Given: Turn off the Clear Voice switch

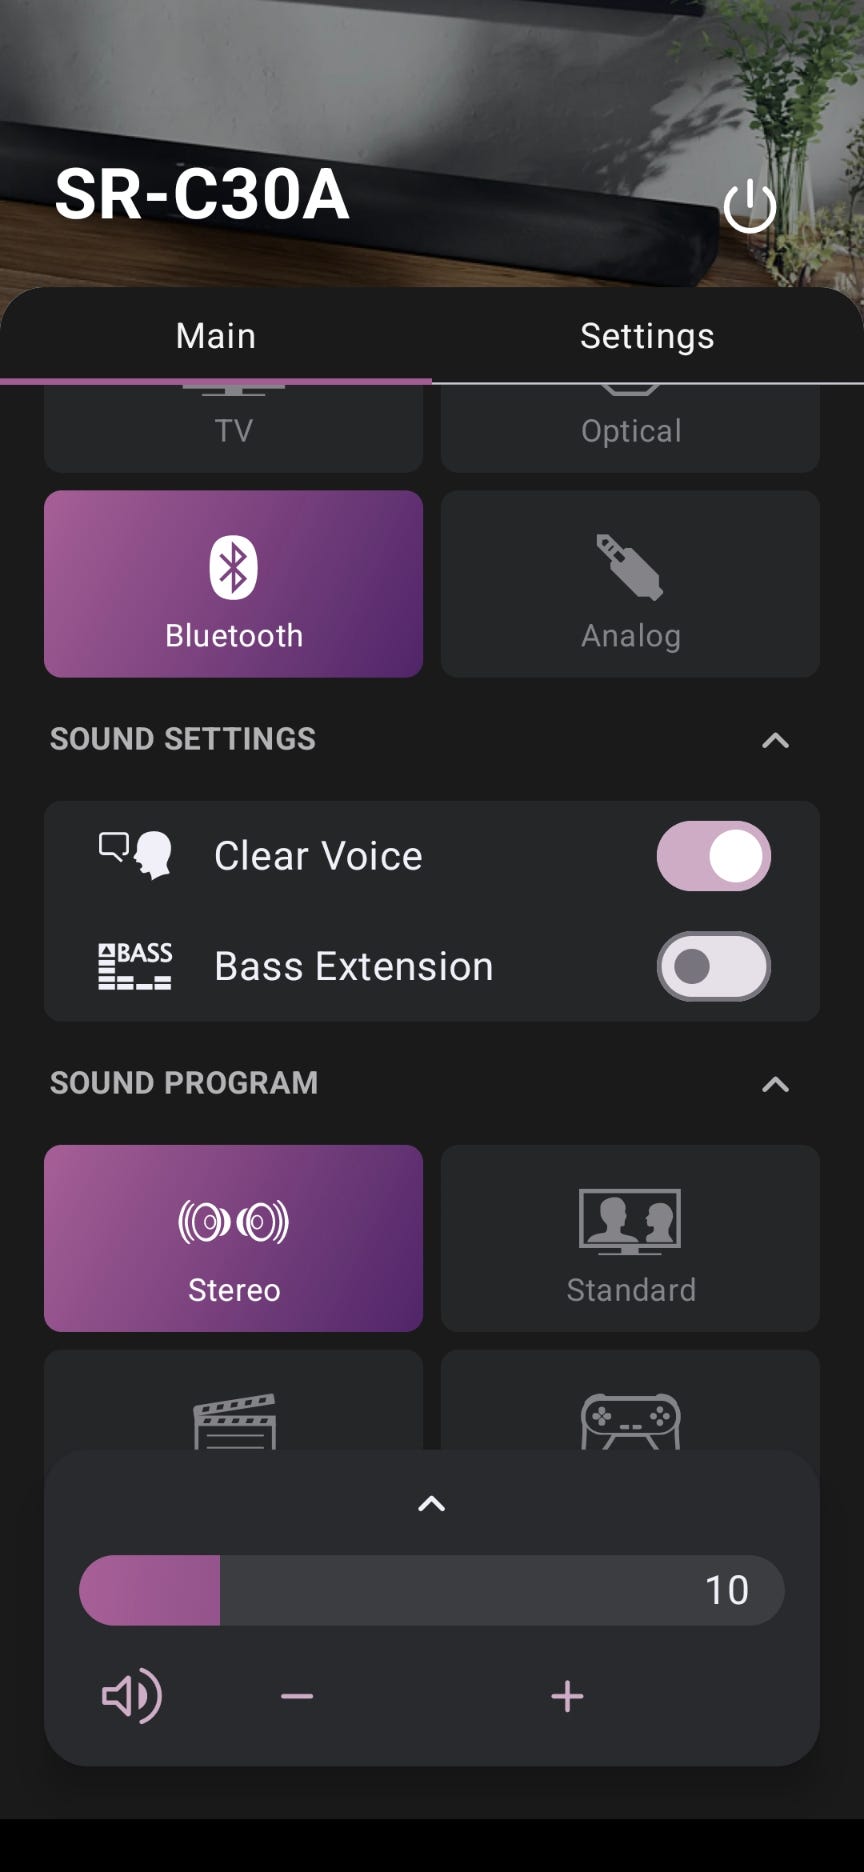Looking at the screenshot, I should 713,856.
